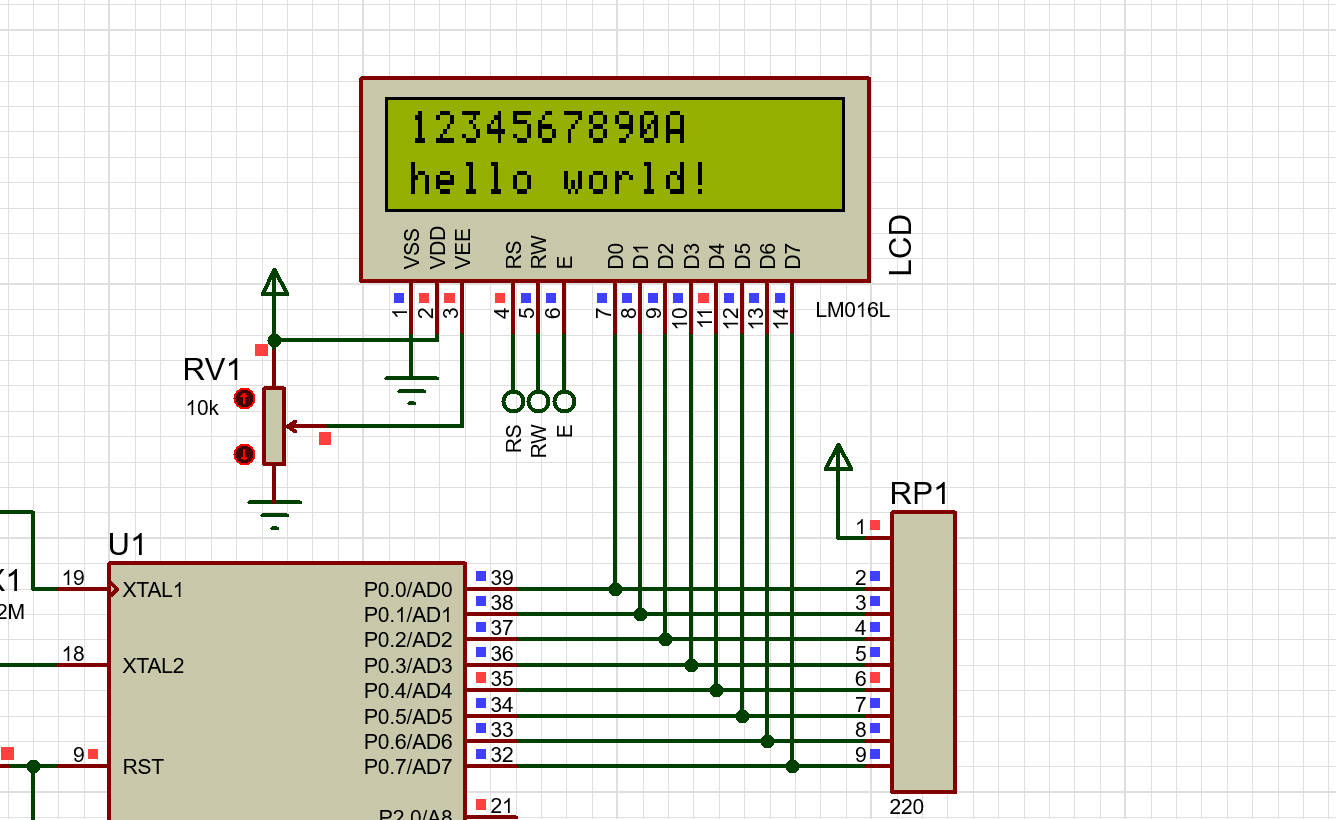
Task: Click wire junction below RV1 power terminal
Action: 274,340
